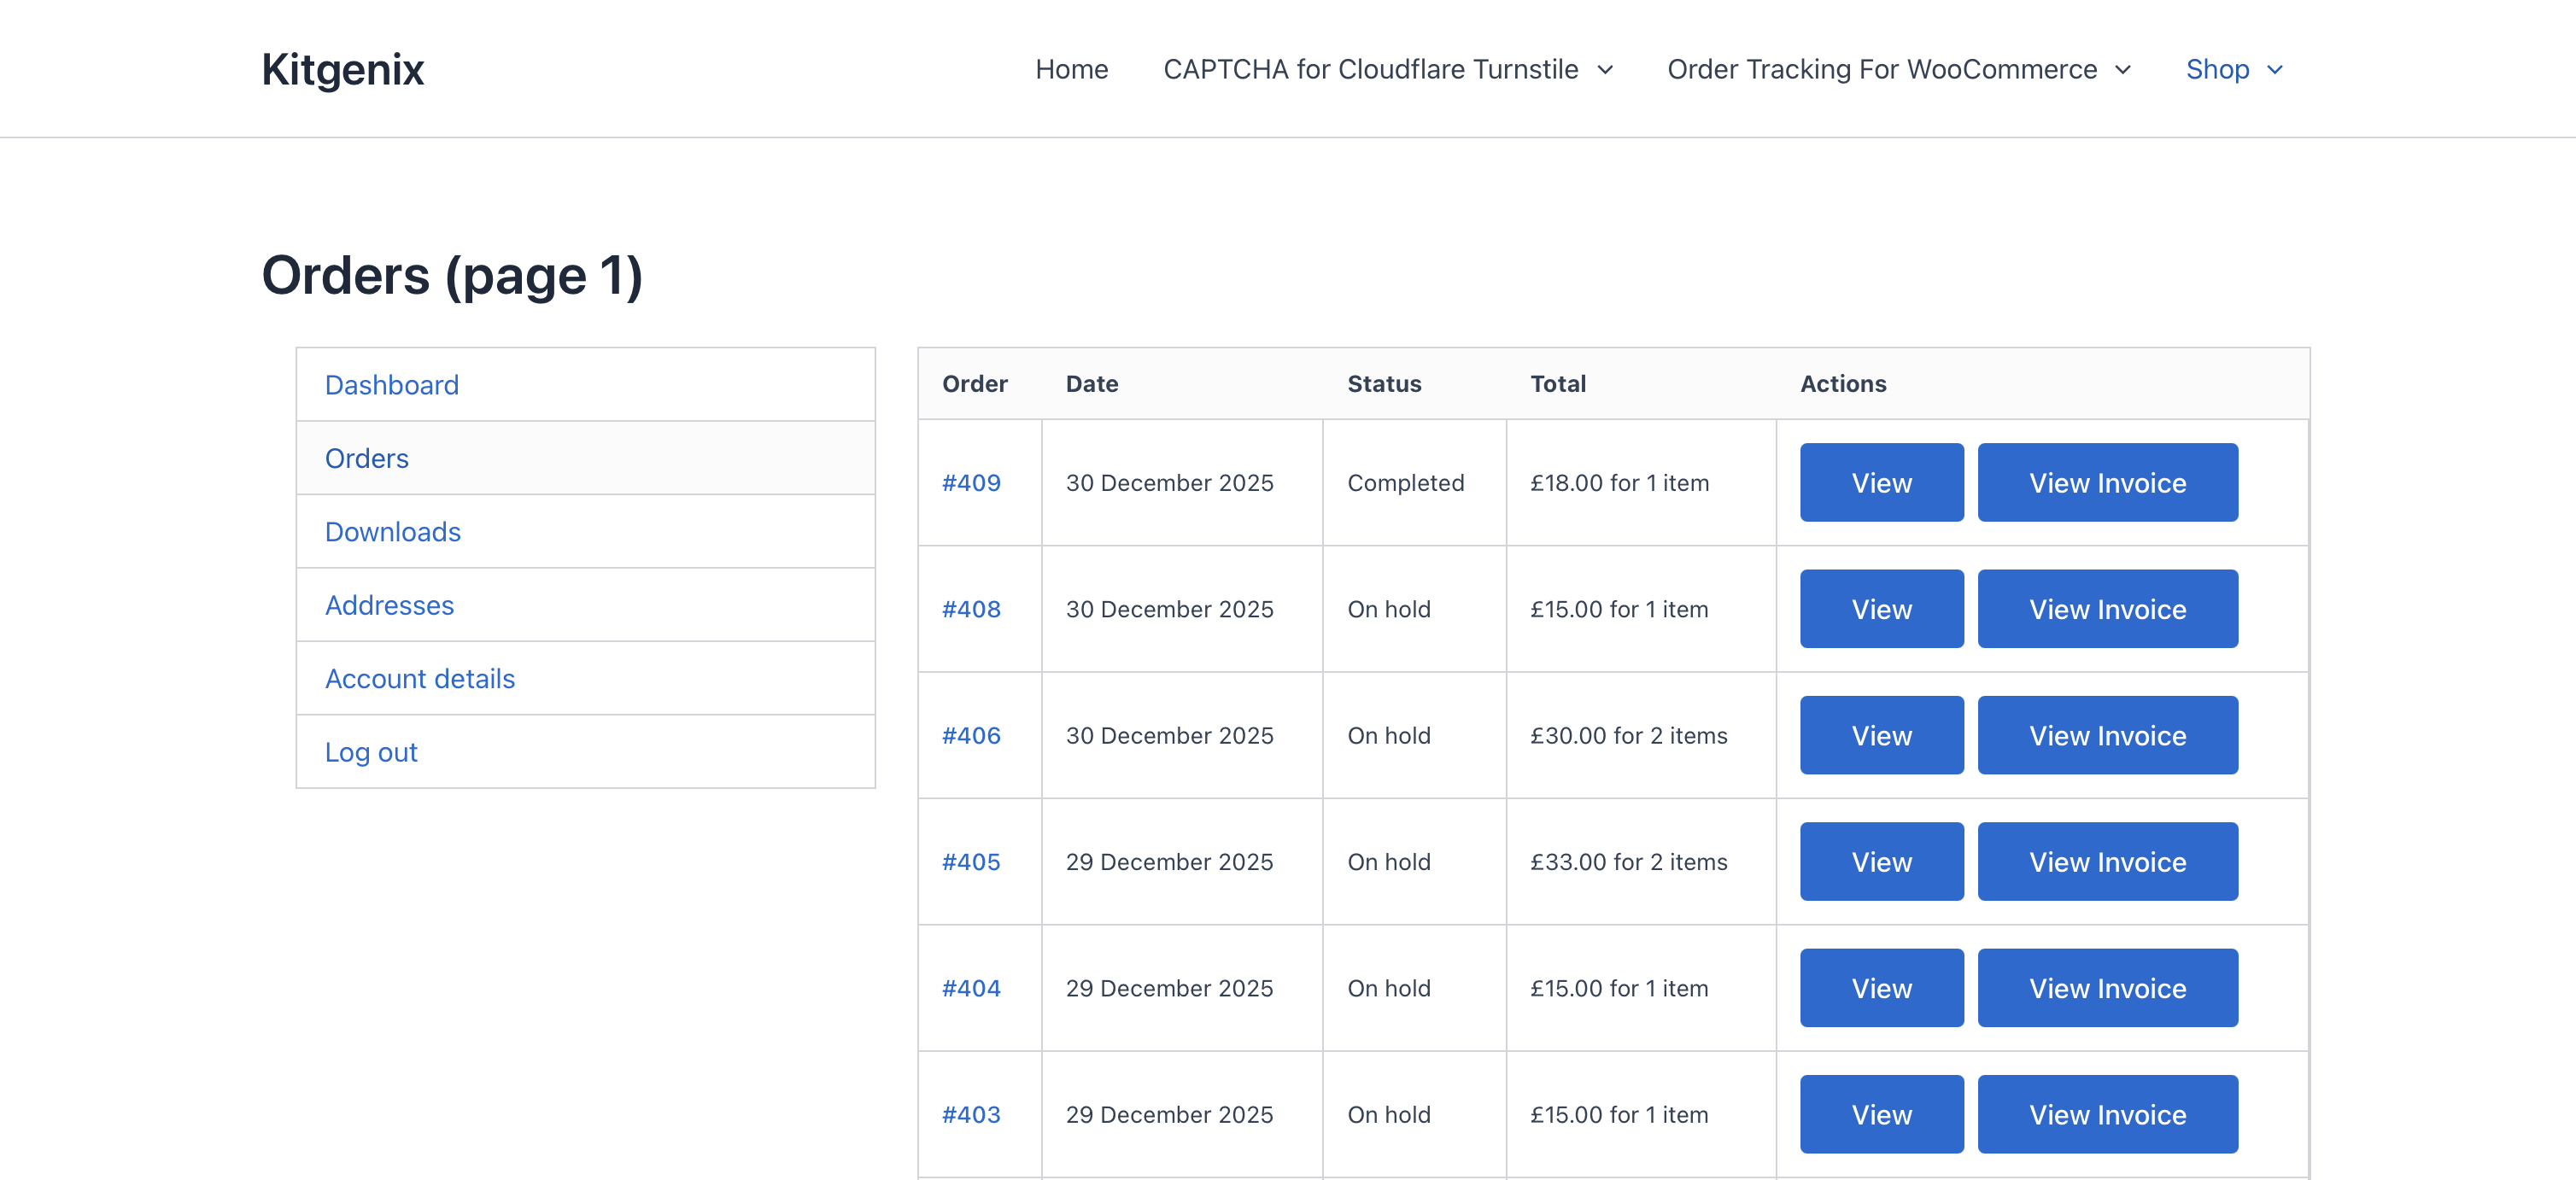Open the Dashboard account page
This screenshot has height=1180, width=2576.
pos(391,384)
